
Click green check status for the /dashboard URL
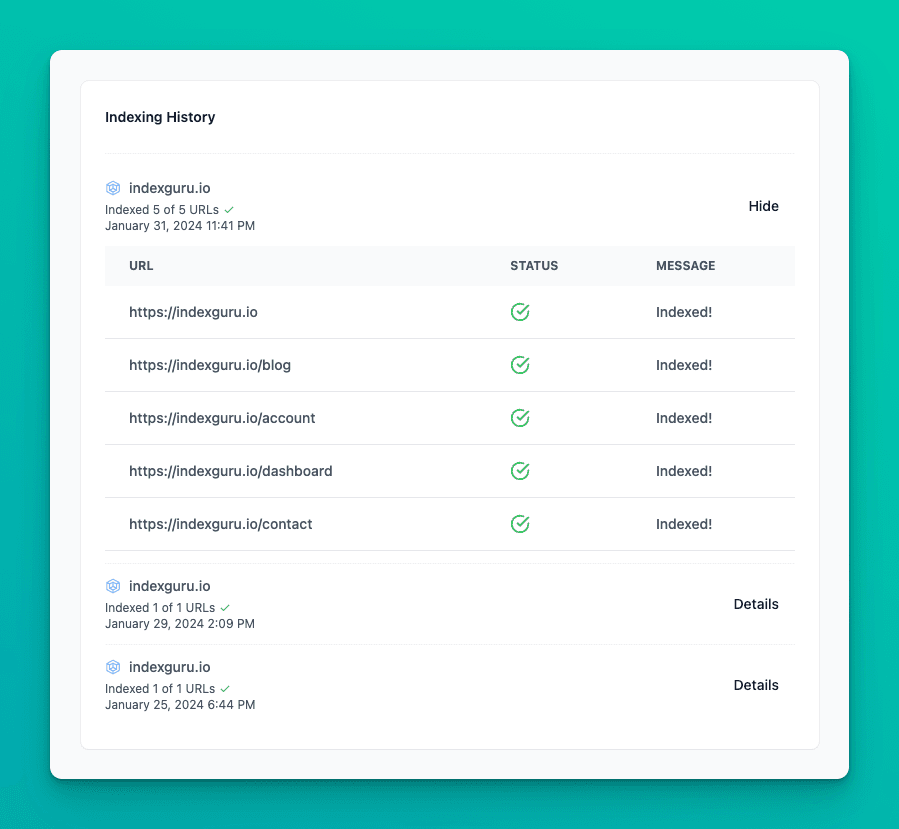(520, 471)
